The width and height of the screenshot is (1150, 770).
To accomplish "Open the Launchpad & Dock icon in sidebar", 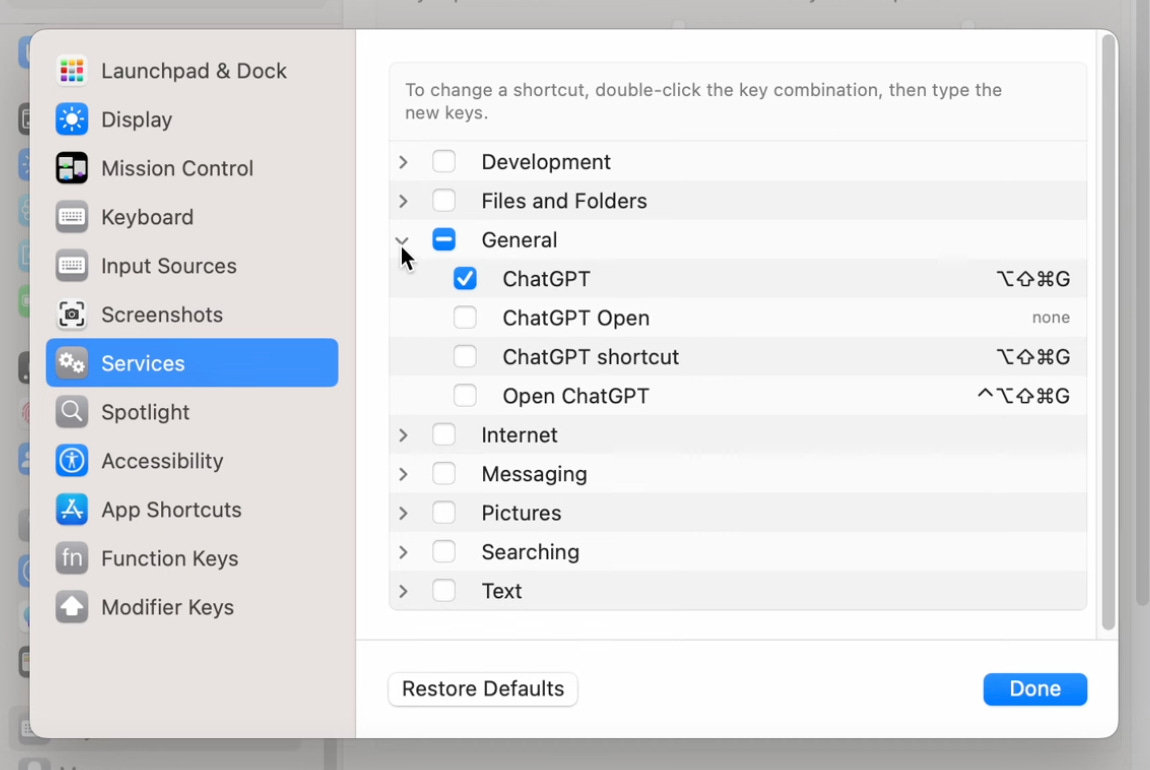I will [x=71, y=70].
